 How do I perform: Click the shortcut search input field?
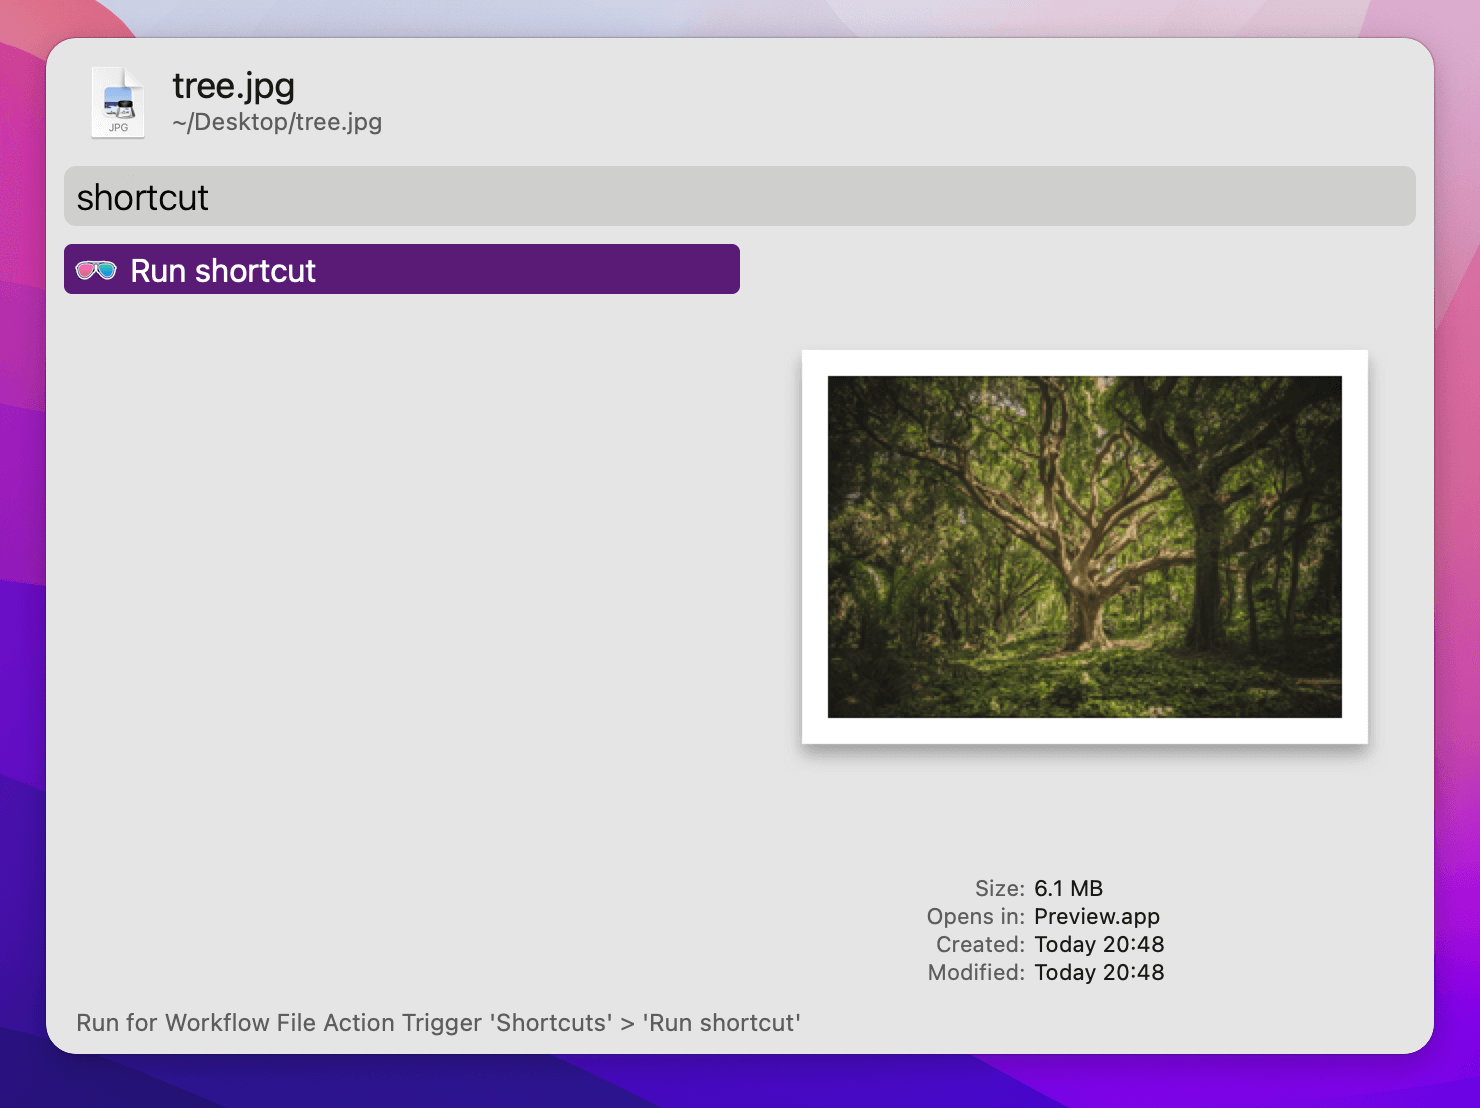click(x=740, y=196)
